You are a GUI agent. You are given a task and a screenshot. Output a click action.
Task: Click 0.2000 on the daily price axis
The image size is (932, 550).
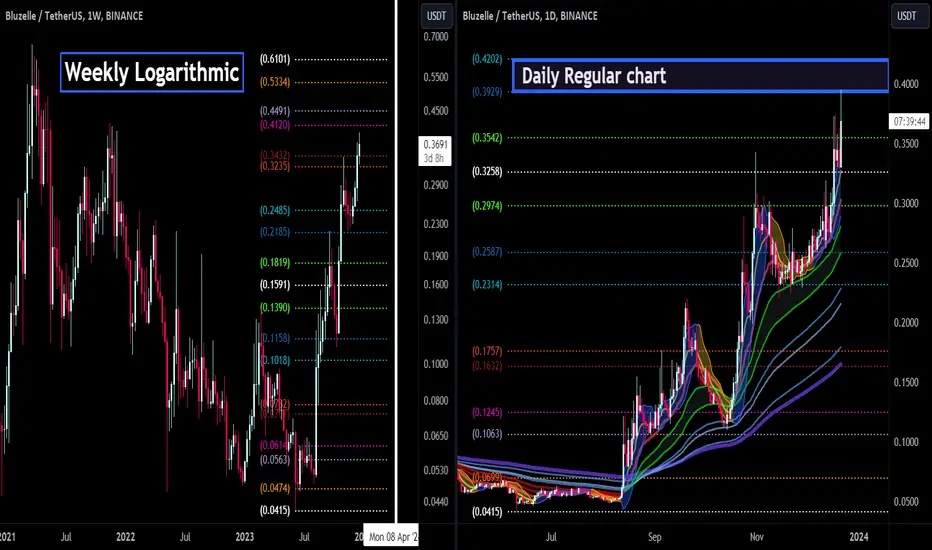pyautogui.click(x=906, y=323)
